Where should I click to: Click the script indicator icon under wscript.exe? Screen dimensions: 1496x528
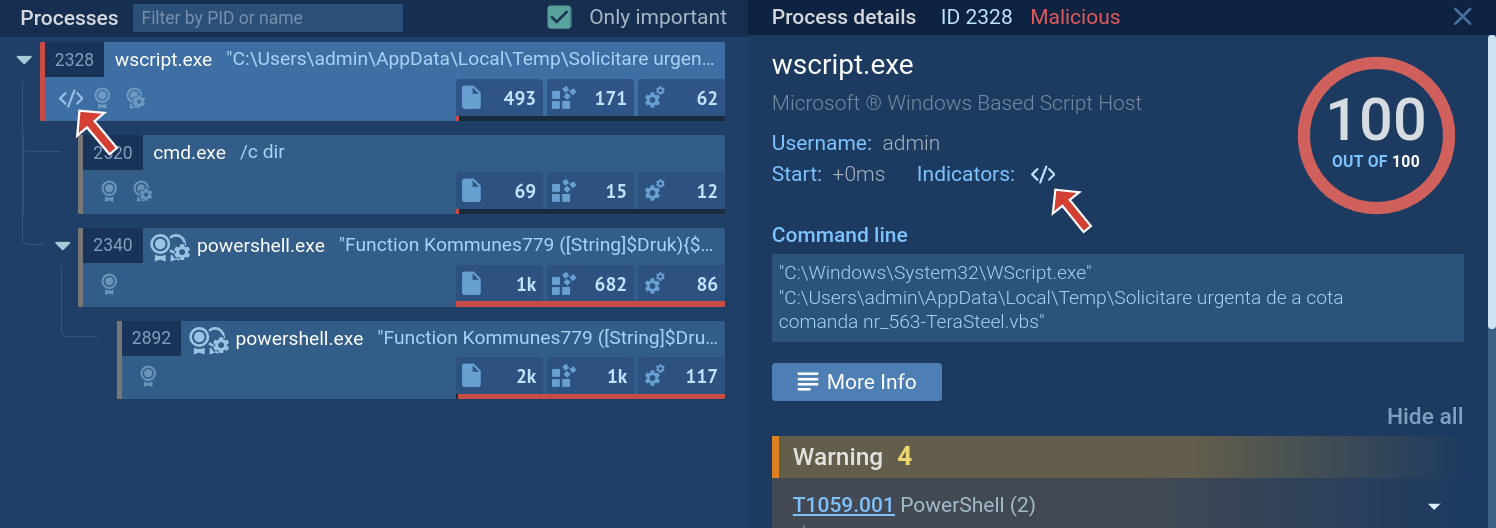point(70,98)
